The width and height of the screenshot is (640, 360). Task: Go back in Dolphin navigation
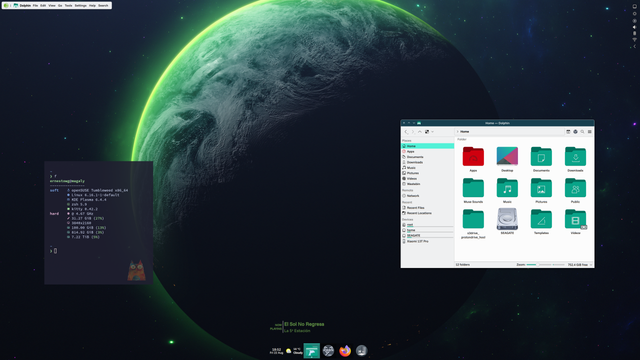[x=406, y=132]
